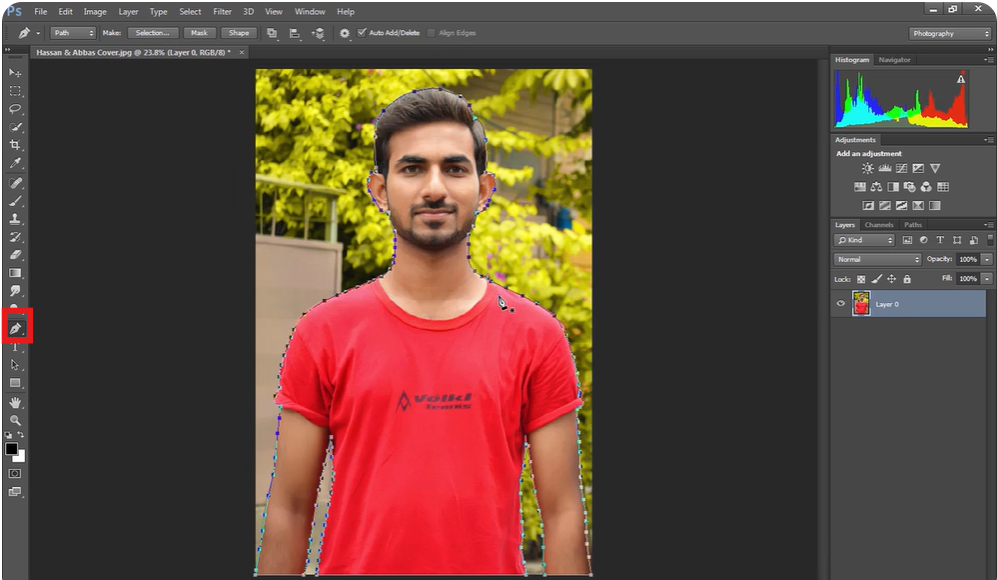This screenshot has height=580, width=997.
Task: Select the Blur/Smudge tool
Action: 15,291
